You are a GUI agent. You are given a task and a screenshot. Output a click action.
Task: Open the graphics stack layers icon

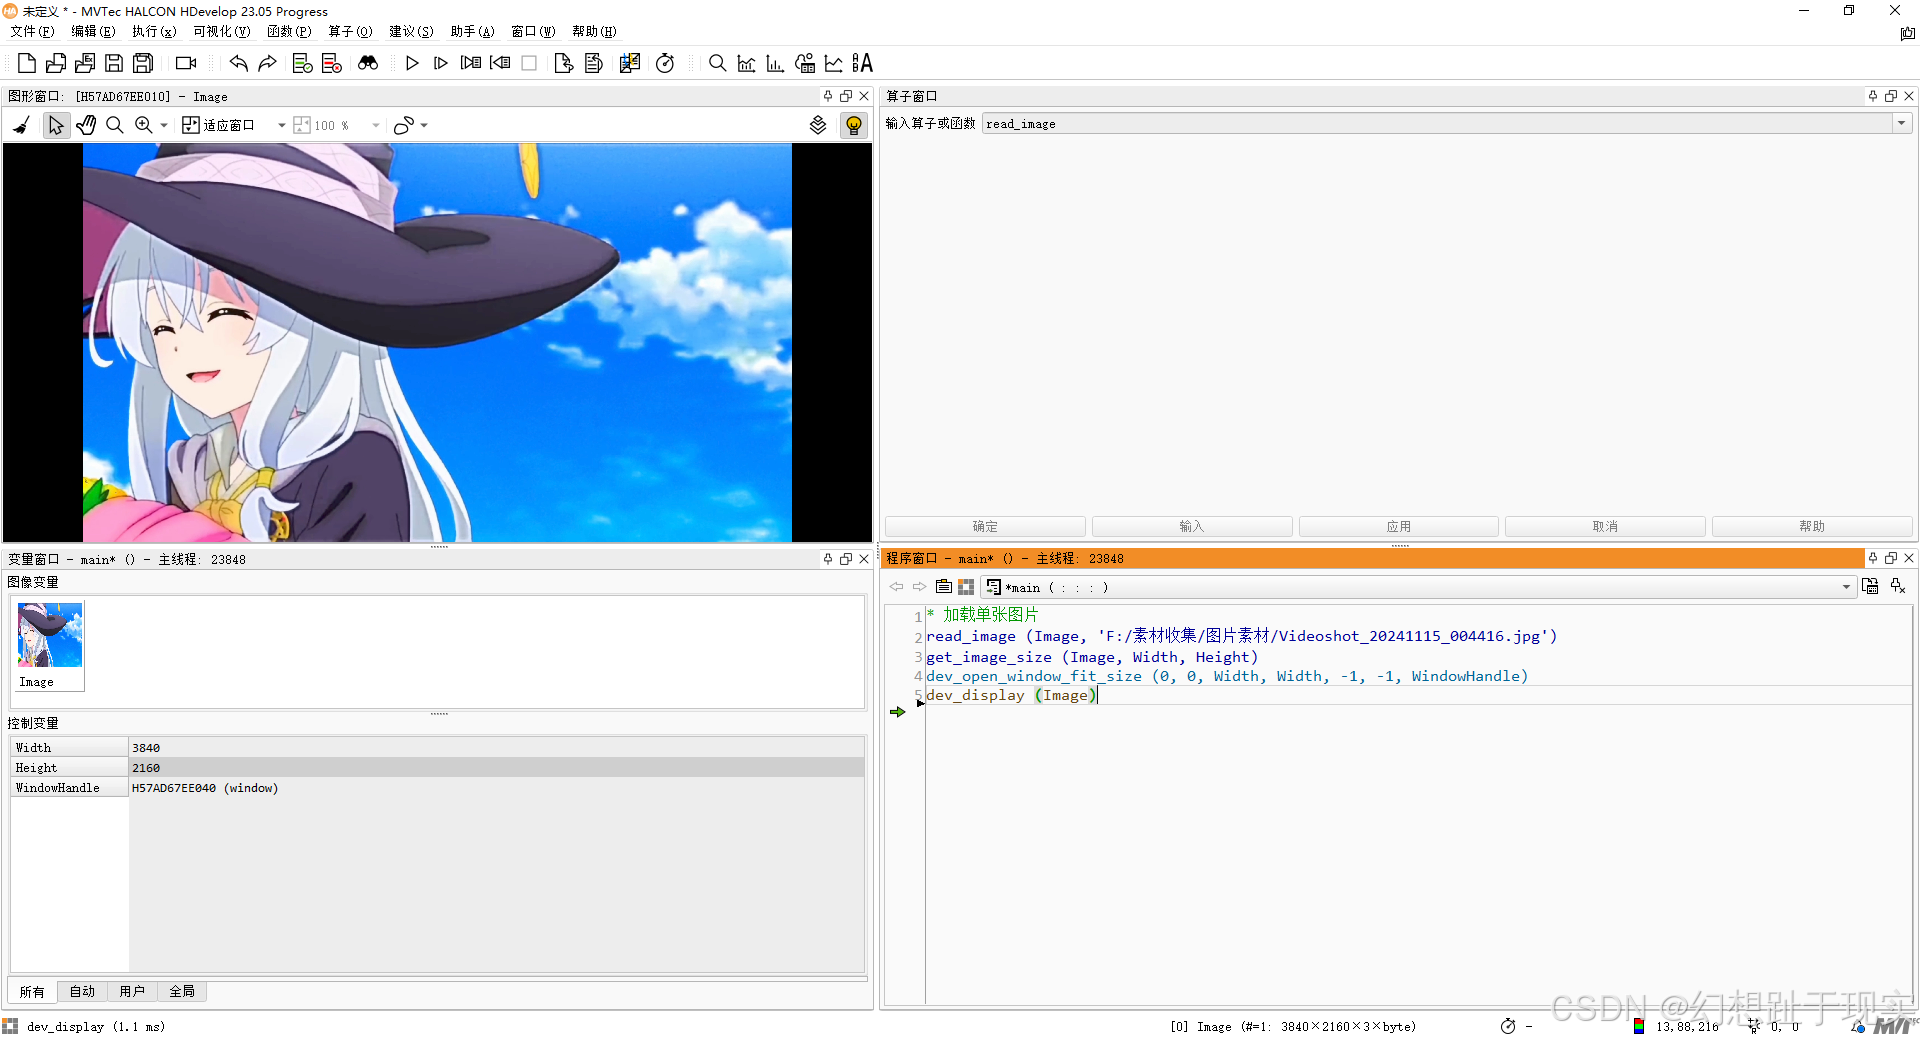click(818, 125)
